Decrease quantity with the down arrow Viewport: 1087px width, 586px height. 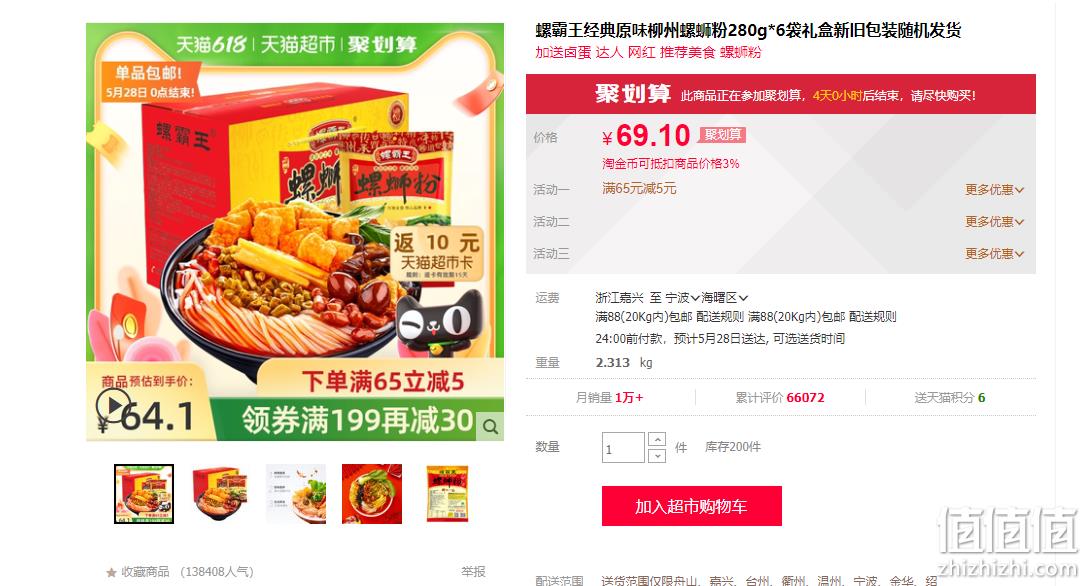(656, 456)
